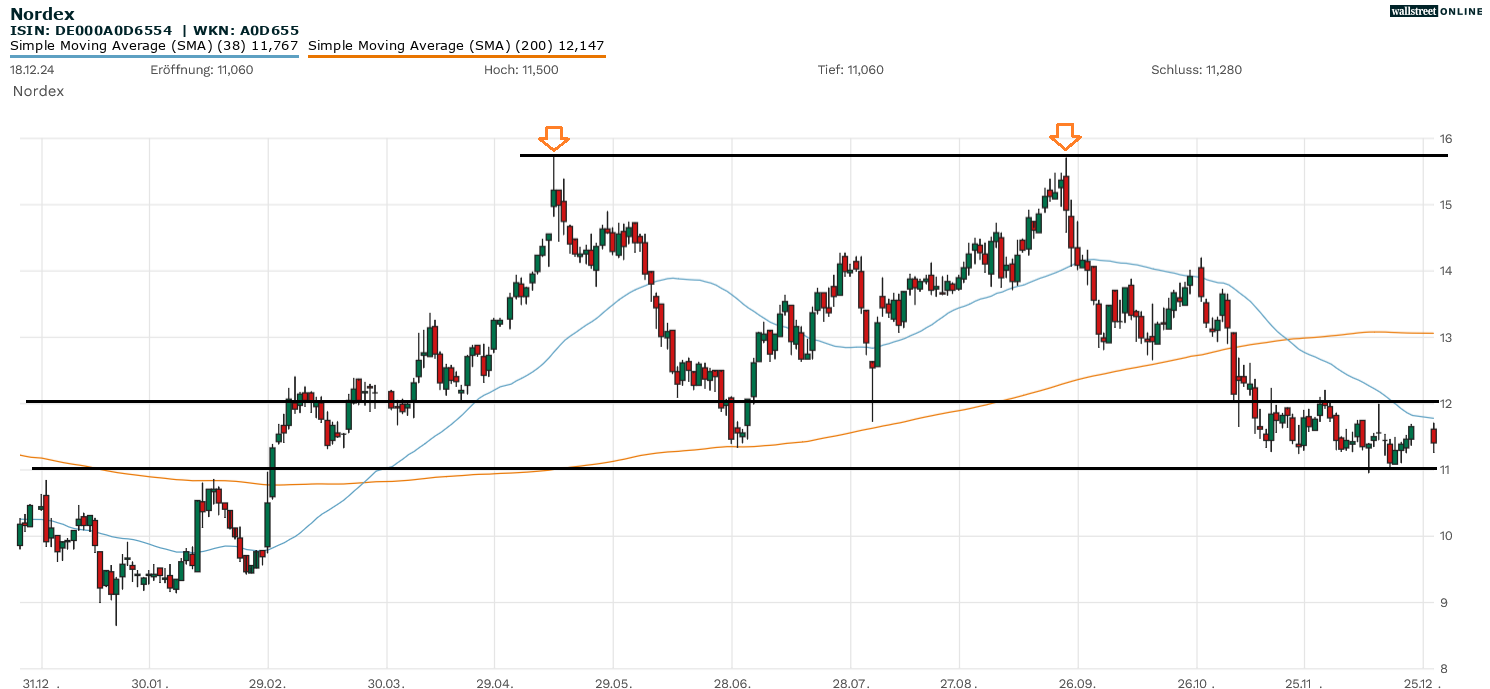Viewport: 1490px width, 689px height.
Task: Click the 12 label on the price axis
Action: pyautogui.click(x=1446, y=404)
